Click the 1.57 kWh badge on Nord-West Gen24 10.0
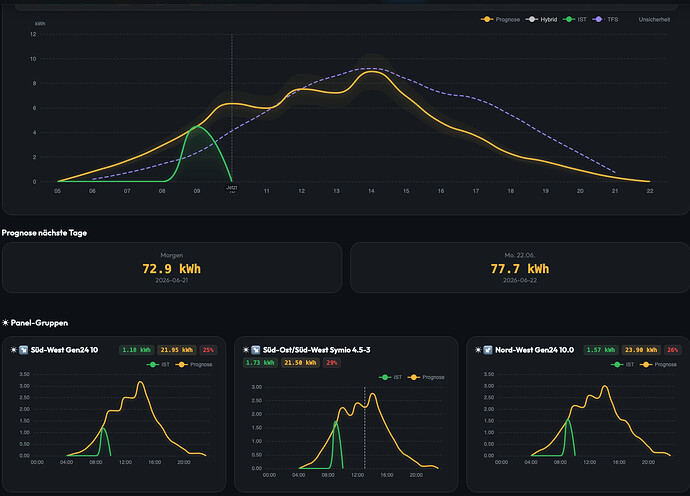Viewport: 690px width, 496px height. pos(601,350)
